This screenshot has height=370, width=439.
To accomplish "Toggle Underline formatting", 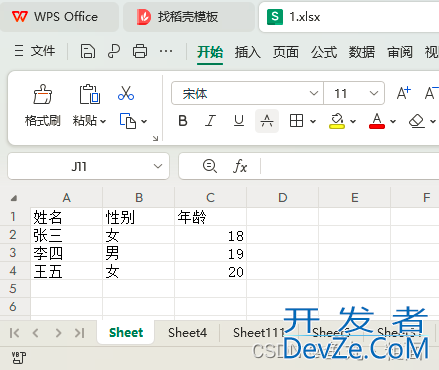I will coord(239,121).
